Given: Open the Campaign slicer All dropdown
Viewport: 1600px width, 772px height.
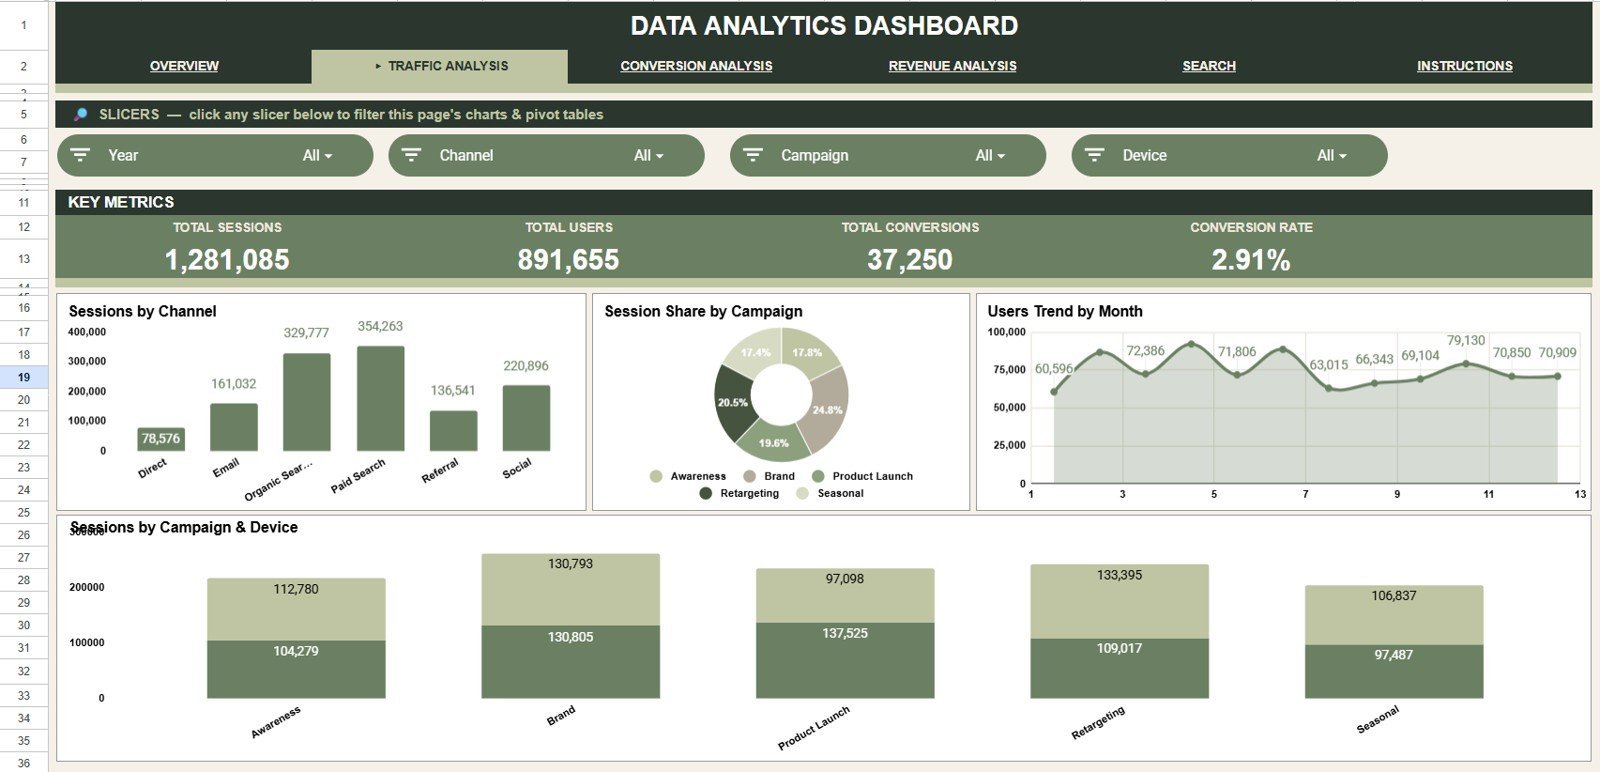Looking at the screenshot, I should pos(990,155).
